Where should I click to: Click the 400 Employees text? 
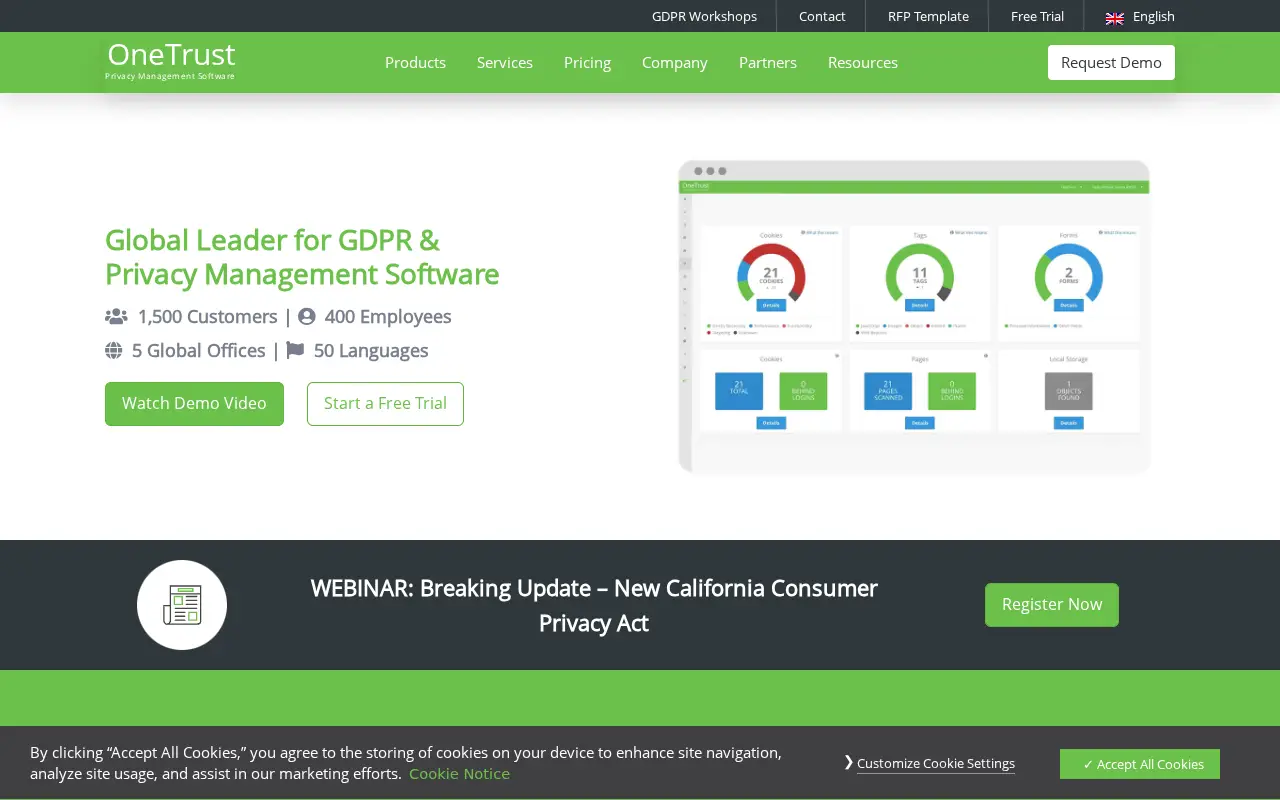point(388,317)
